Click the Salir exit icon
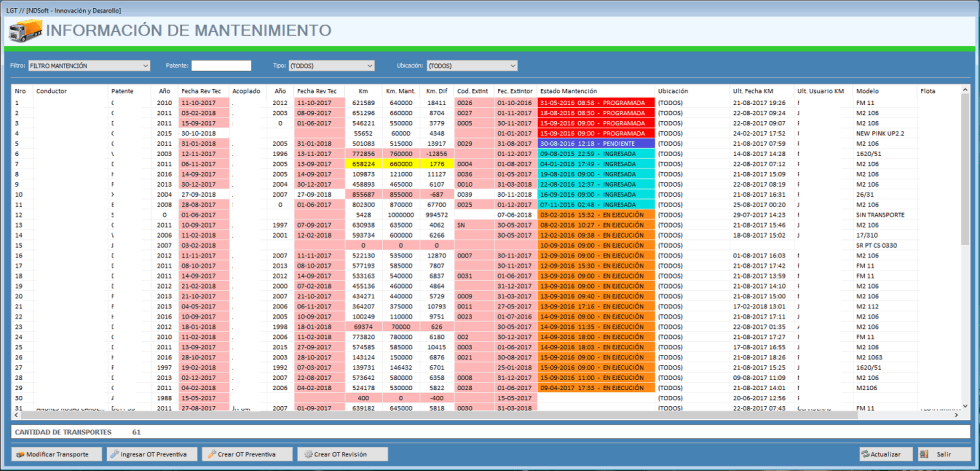This screenshot has height=471, width=980. point(924,454)
